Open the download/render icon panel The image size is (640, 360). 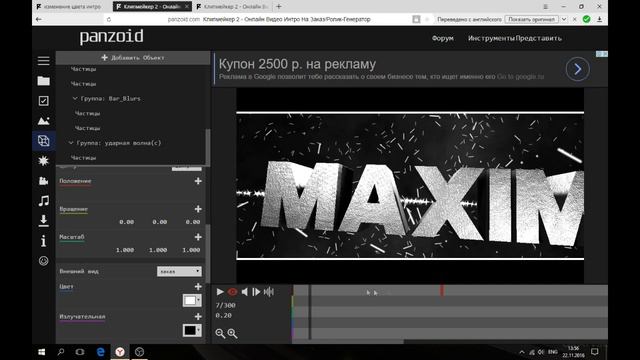tap(44, 220)
